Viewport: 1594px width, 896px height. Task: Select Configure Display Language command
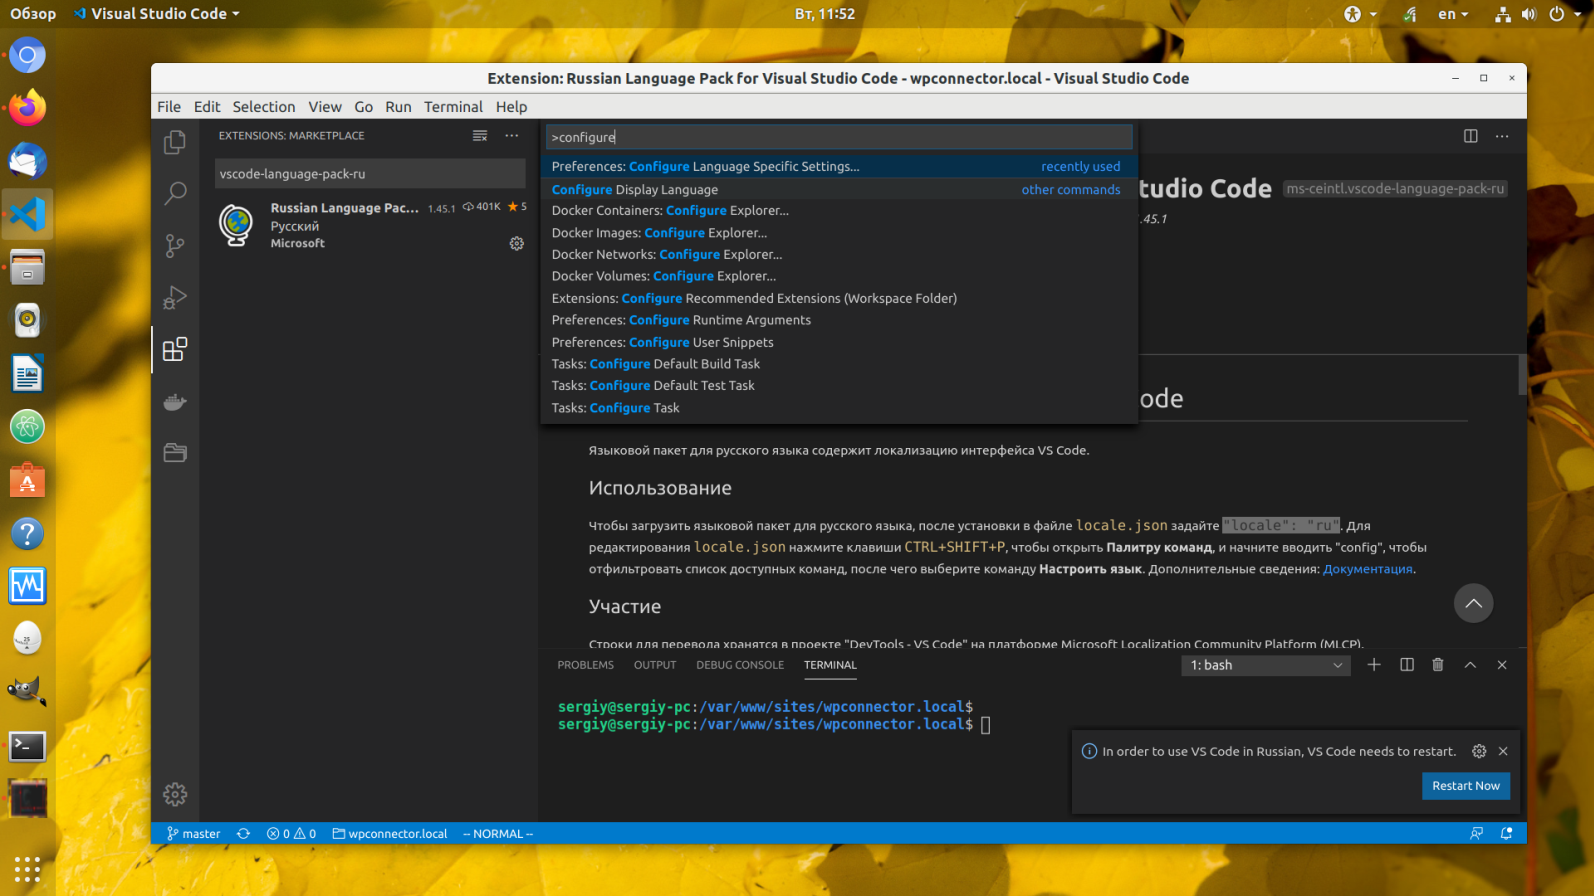[635, 189]
